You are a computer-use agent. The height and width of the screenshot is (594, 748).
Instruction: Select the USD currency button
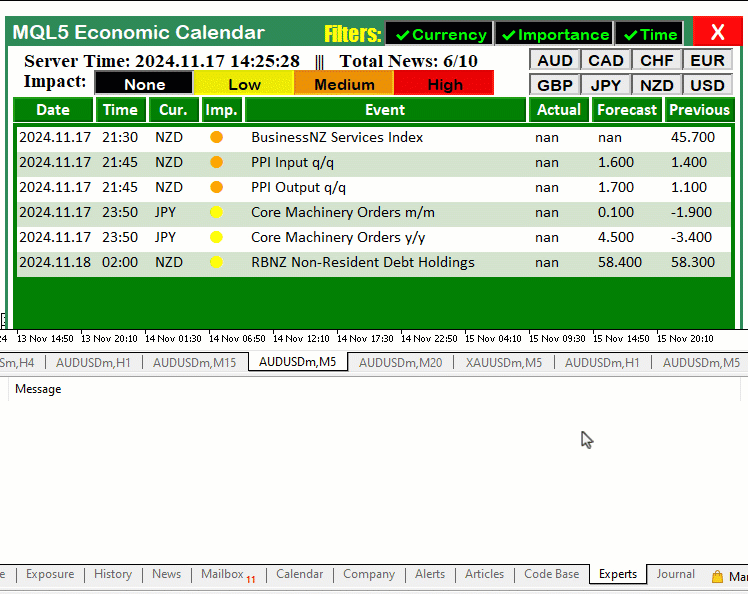click(x=707, y=85)
